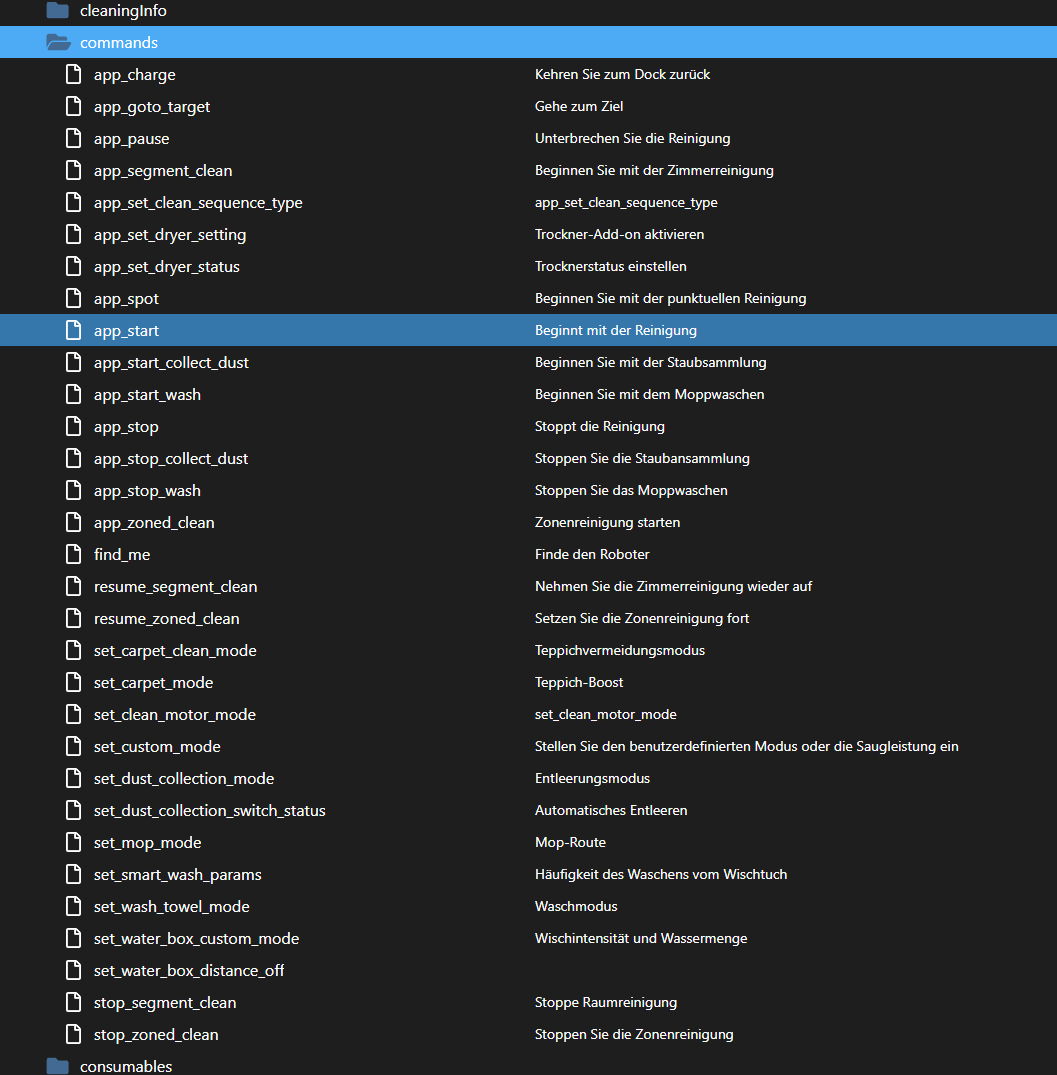Select the app_zoned_clean command entry
The width and height of the screenshot is (1057, 1075).
click(154, 522)
